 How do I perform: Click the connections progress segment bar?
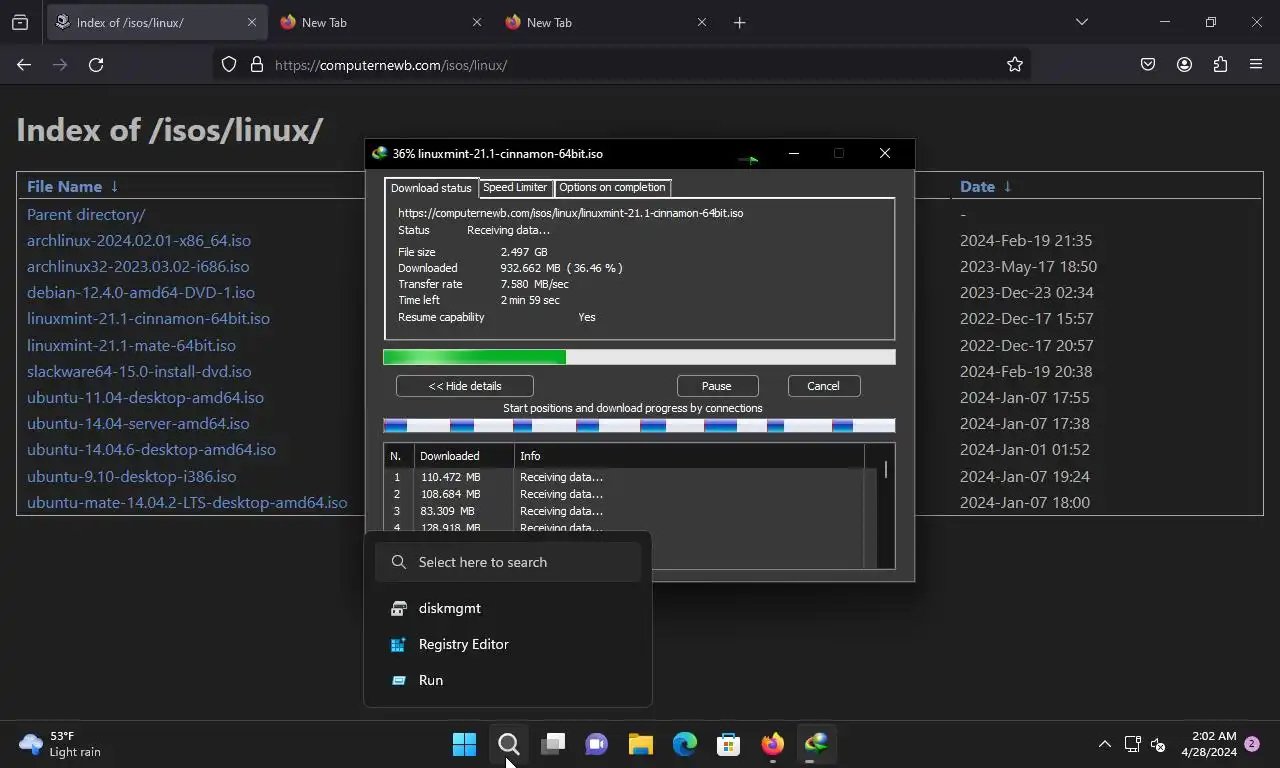(x=639, y=426)
